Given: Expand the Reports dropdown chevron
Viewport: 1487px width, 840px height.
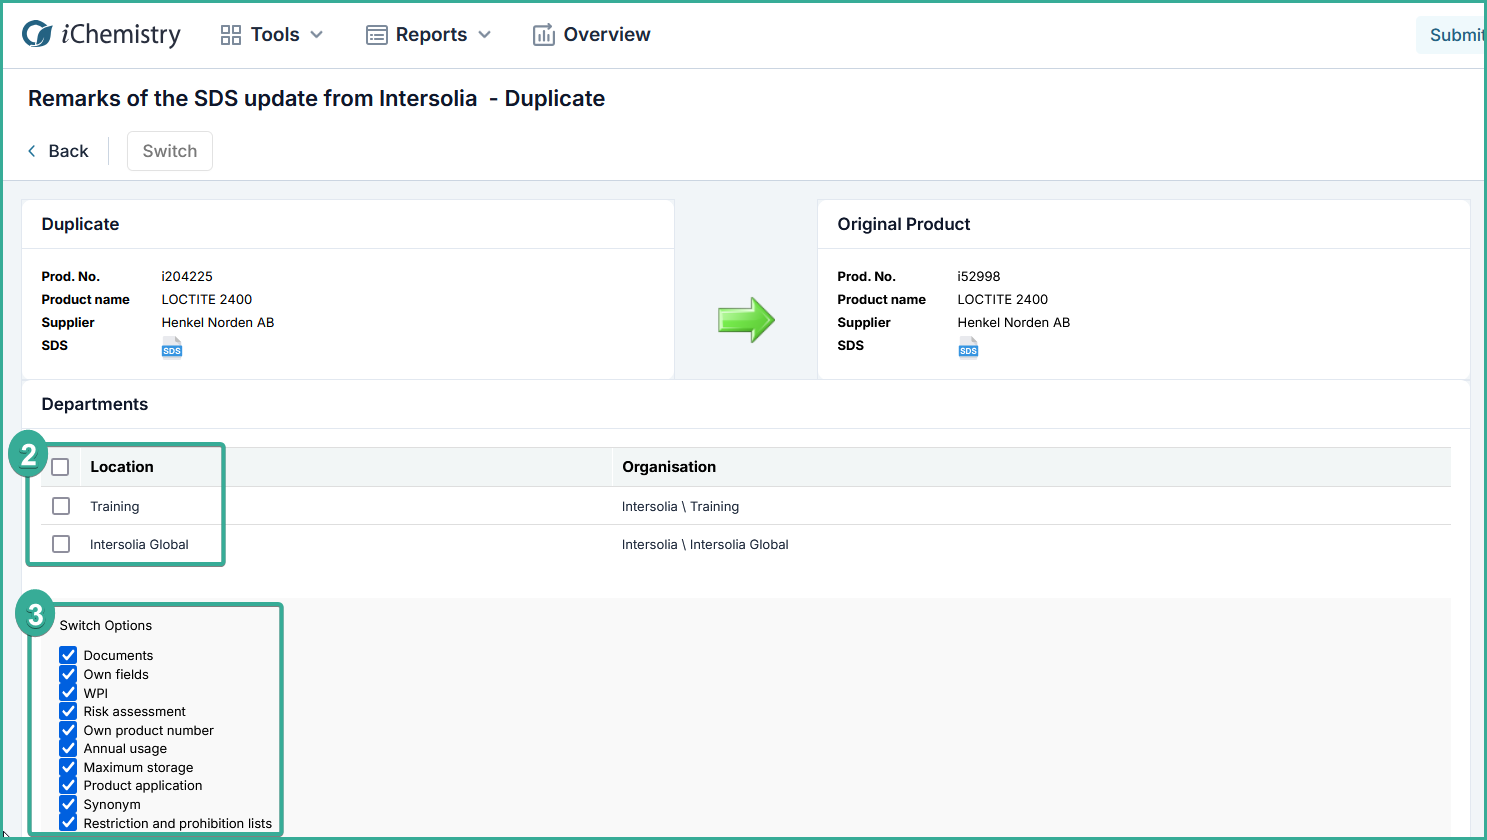Looking at the screenshot, I should coord(485,35).
